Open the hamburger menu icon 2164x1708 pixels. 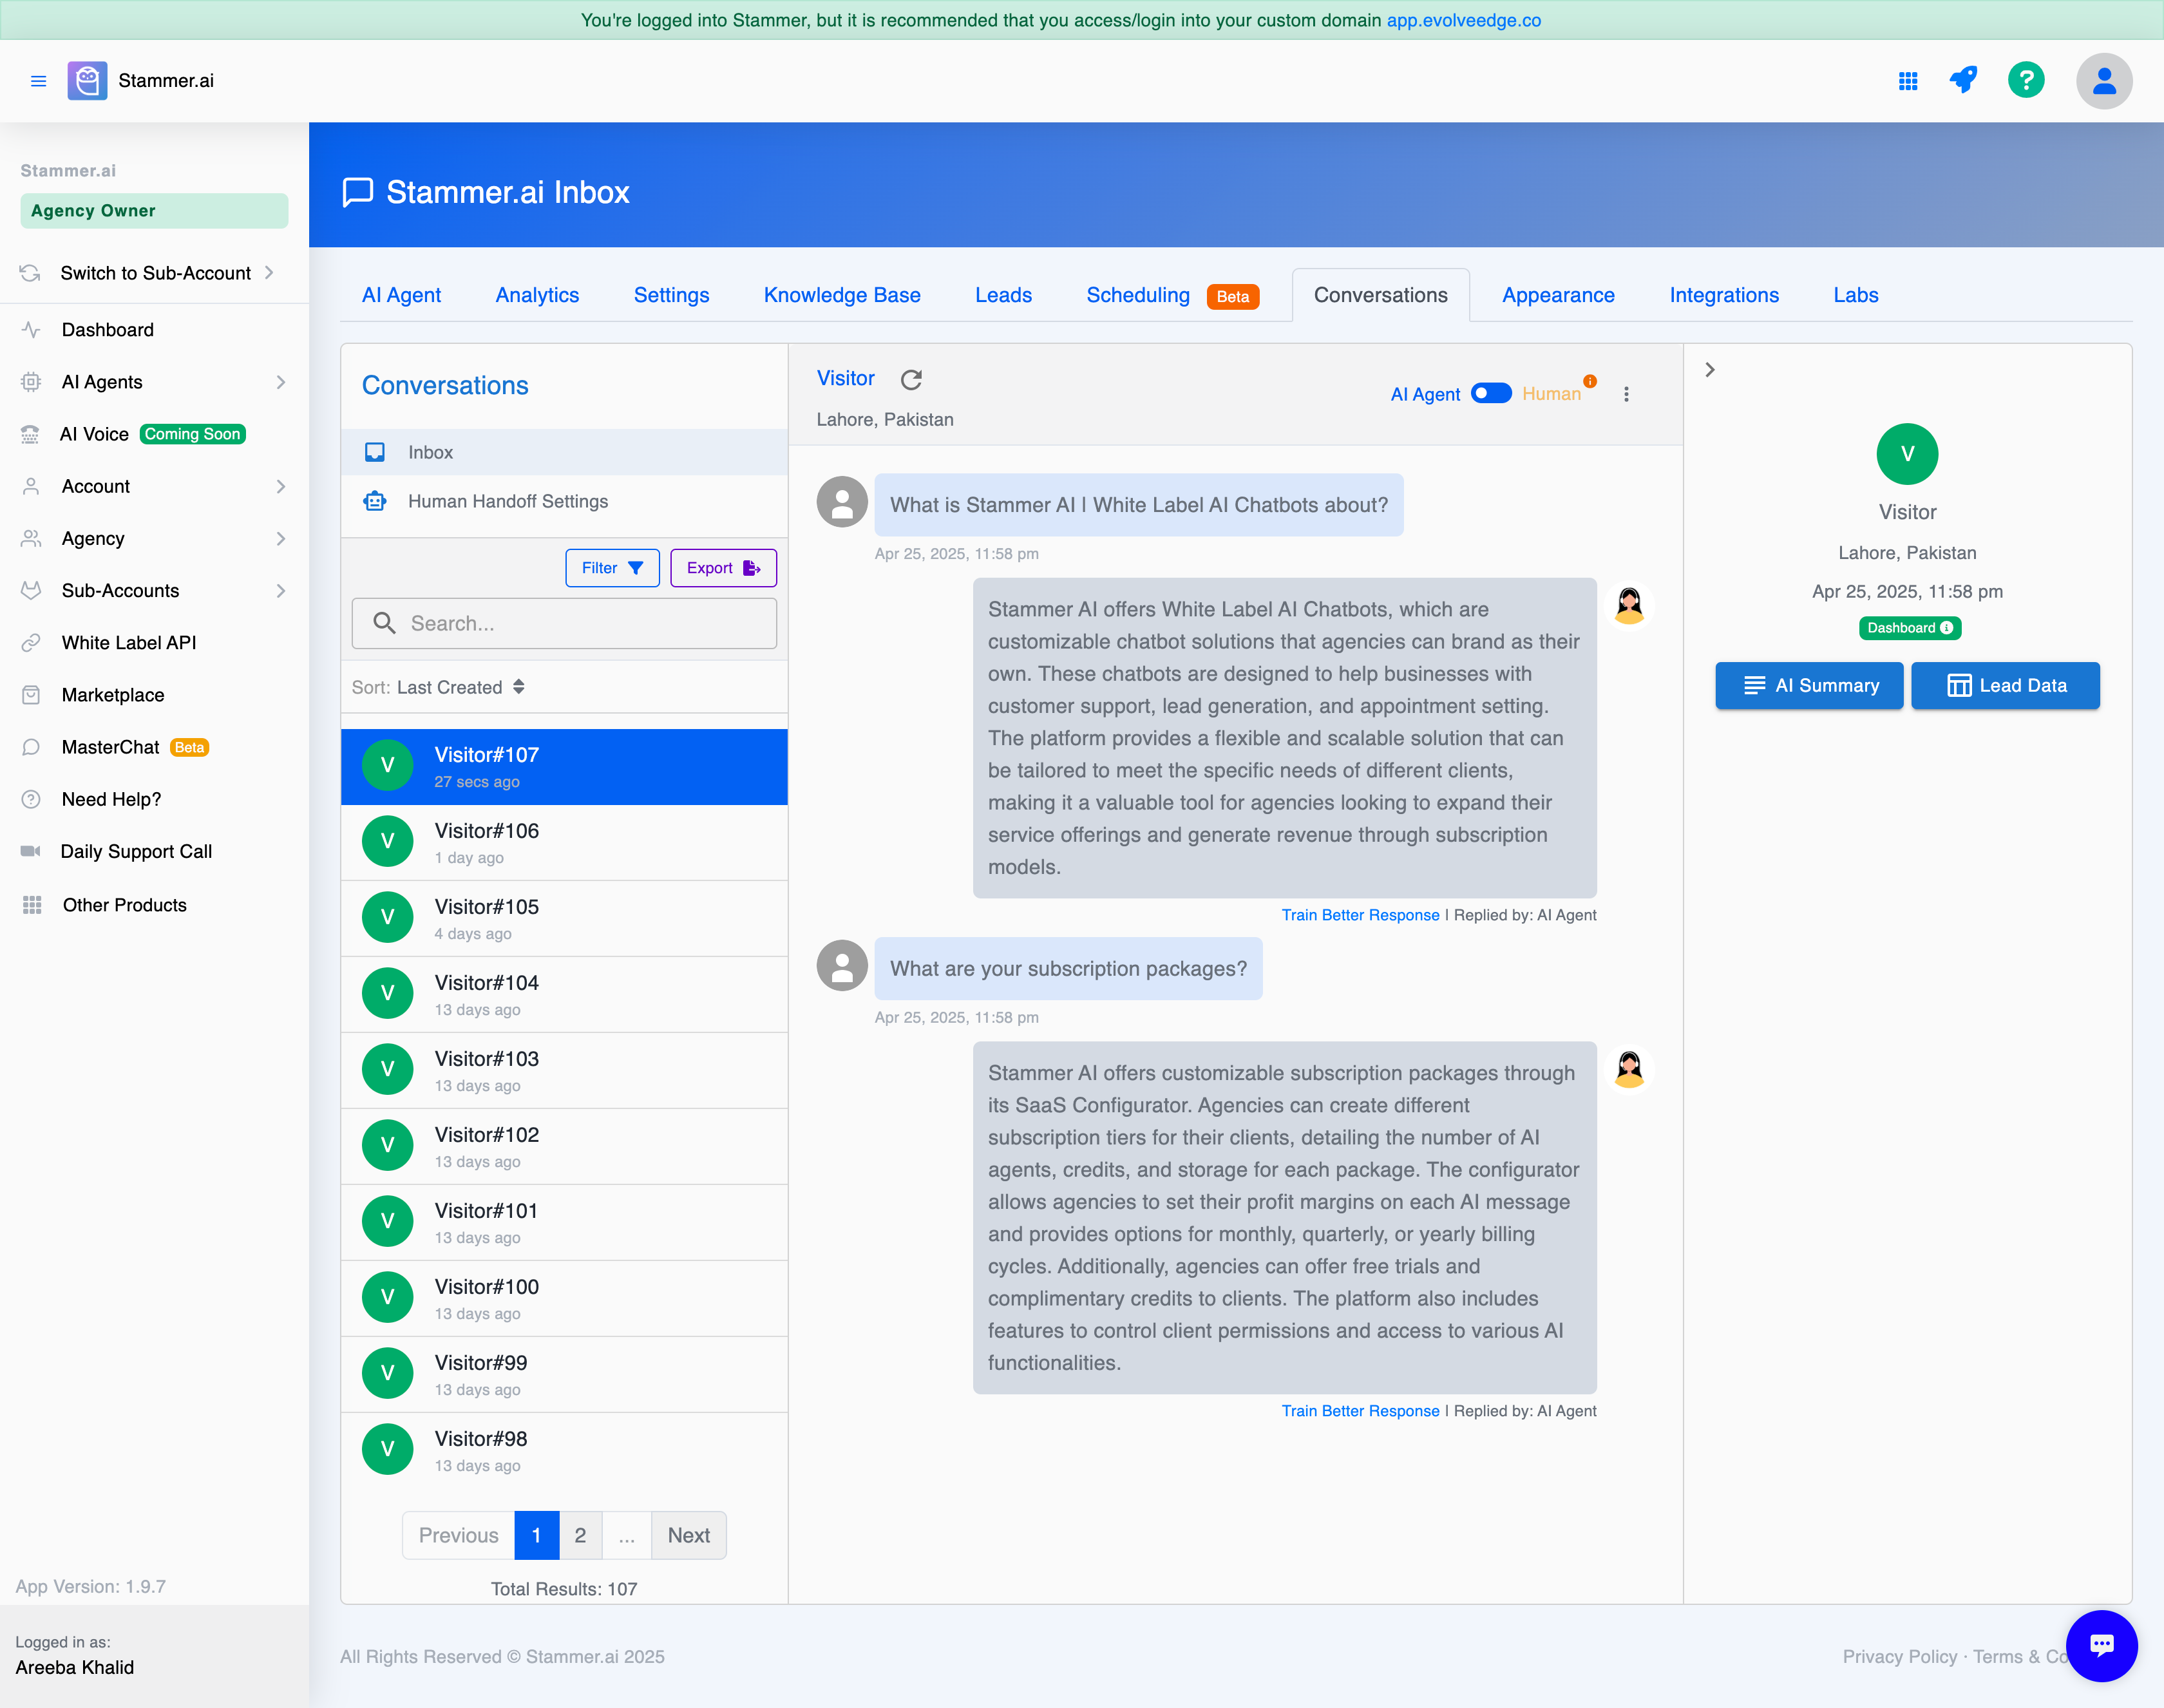tap(38, 81)
